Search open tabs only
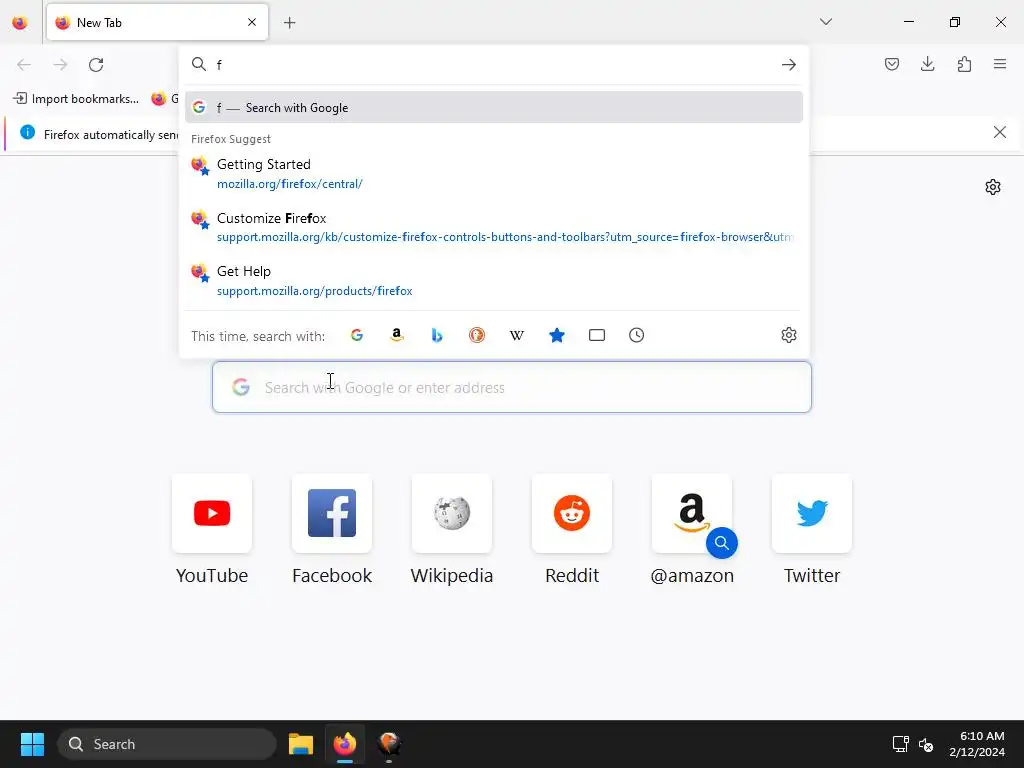The width and height of the screenshot is (1024, 768). (597, 336)
